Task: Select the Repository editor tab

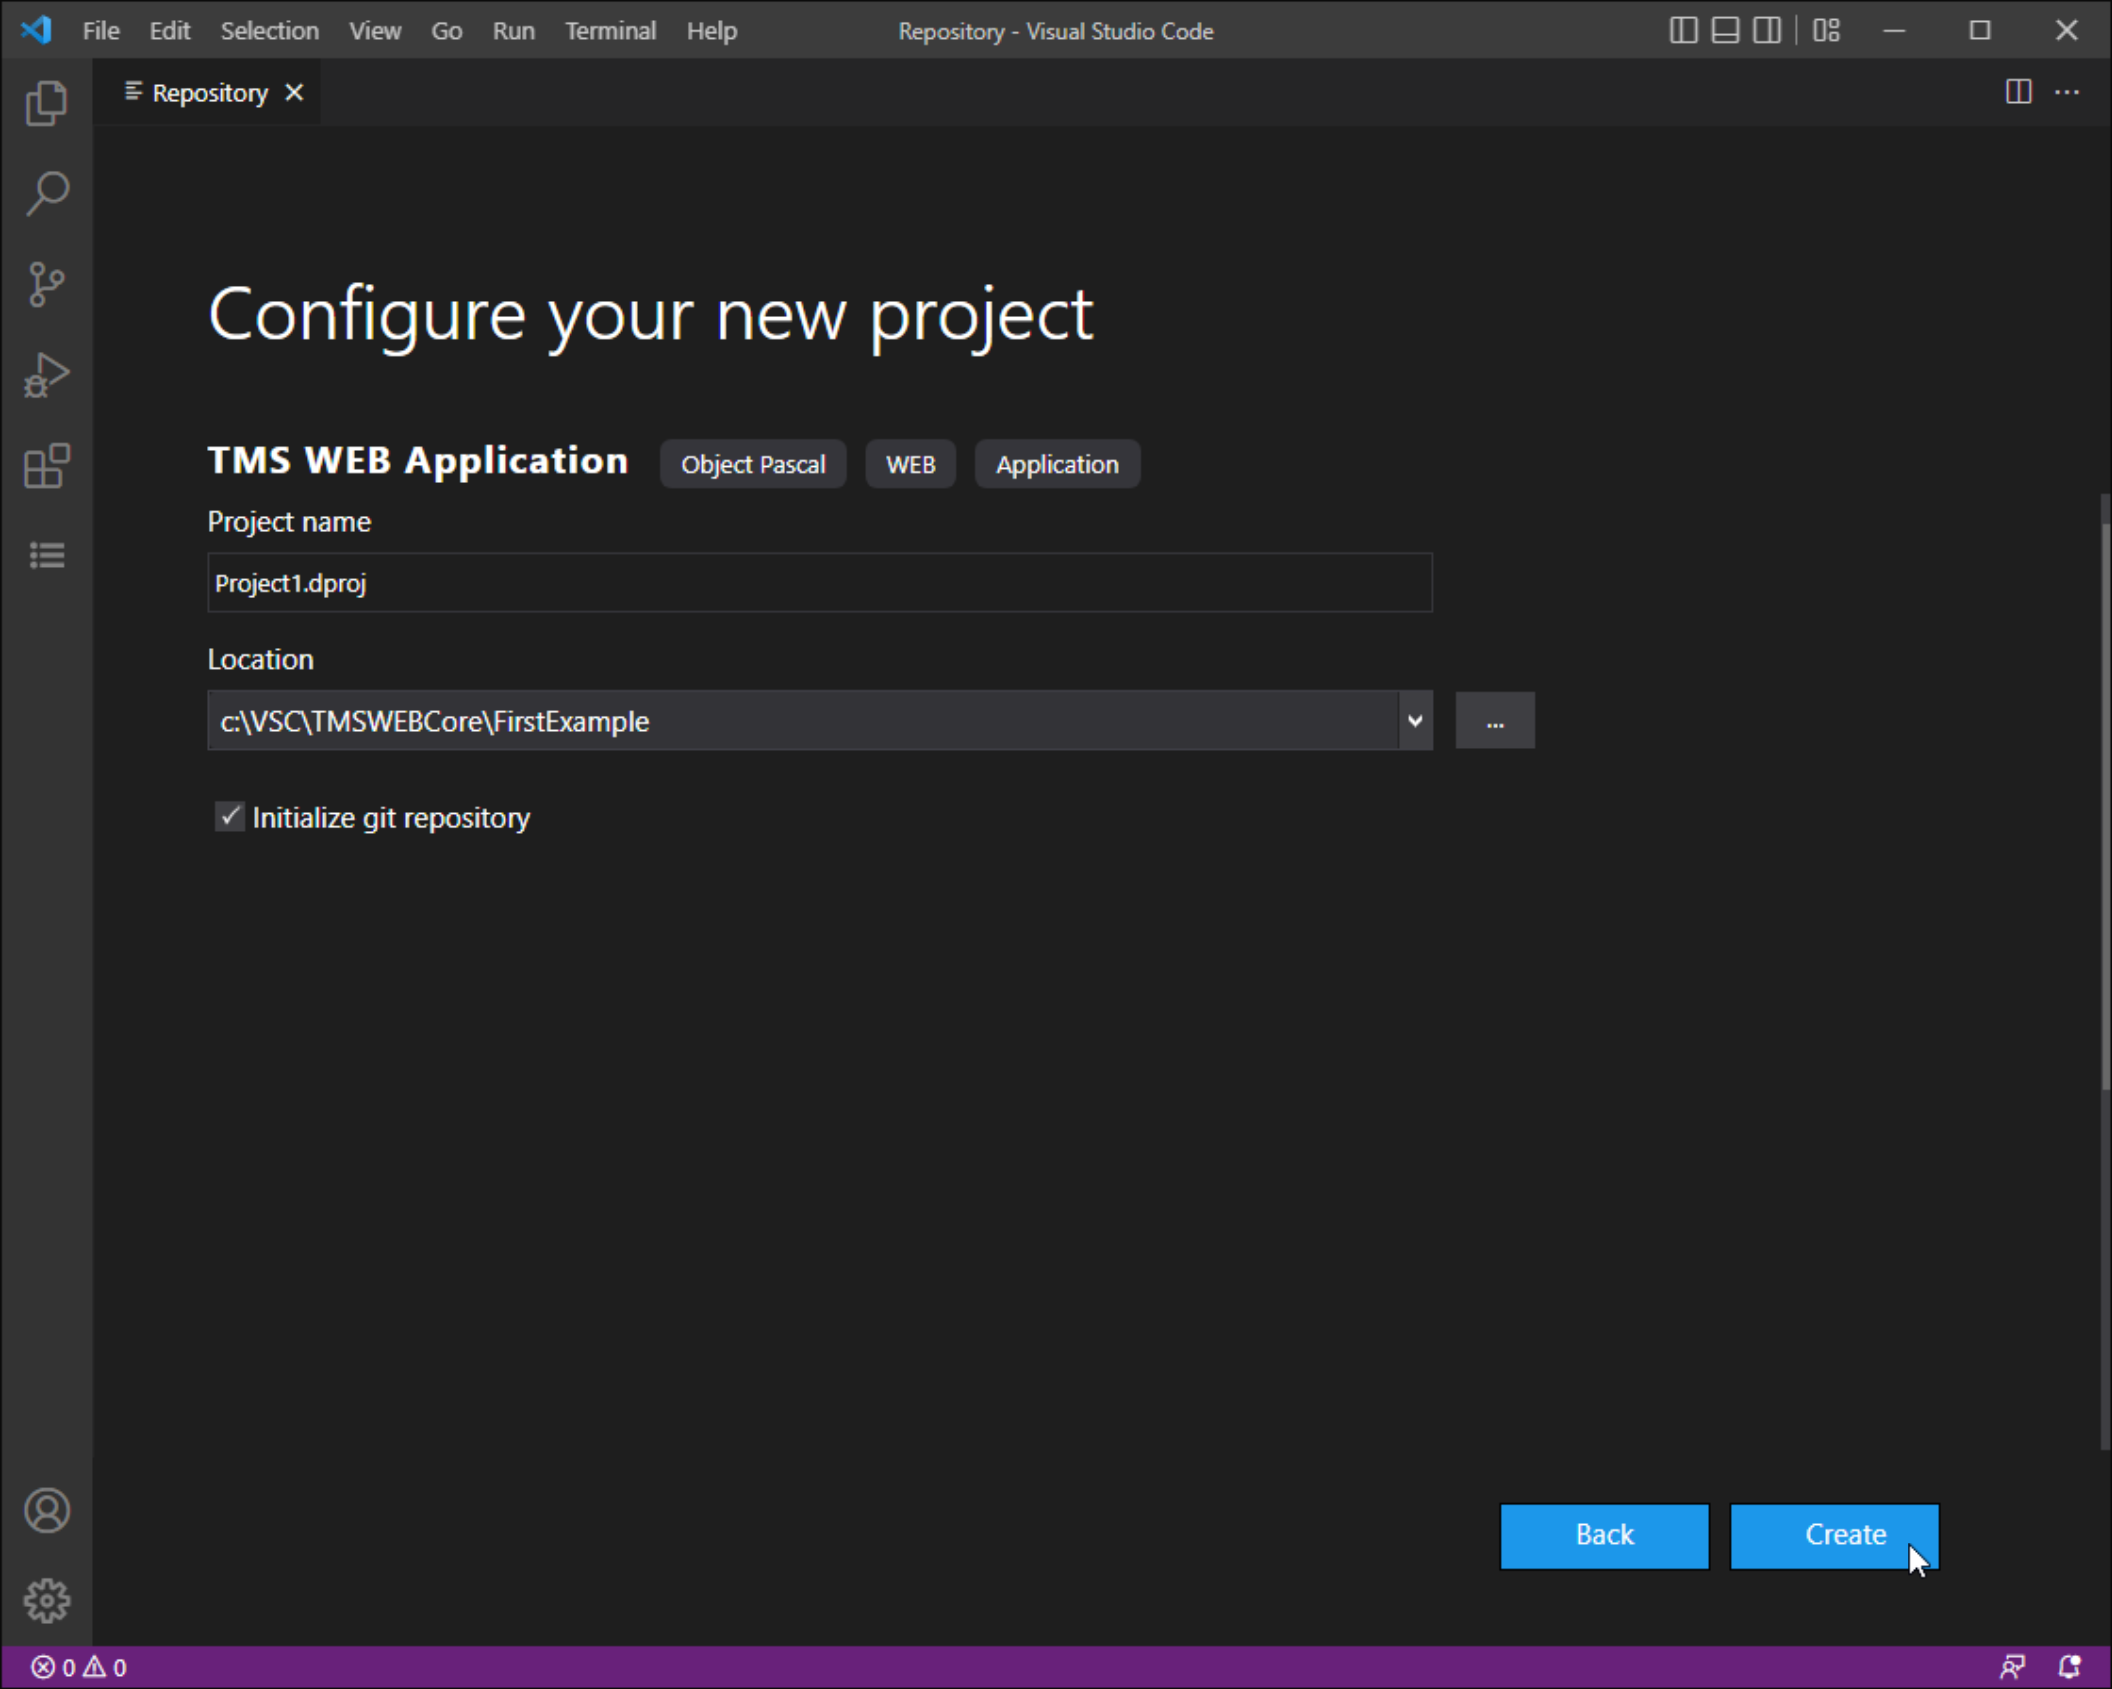Action: point(207,92)
